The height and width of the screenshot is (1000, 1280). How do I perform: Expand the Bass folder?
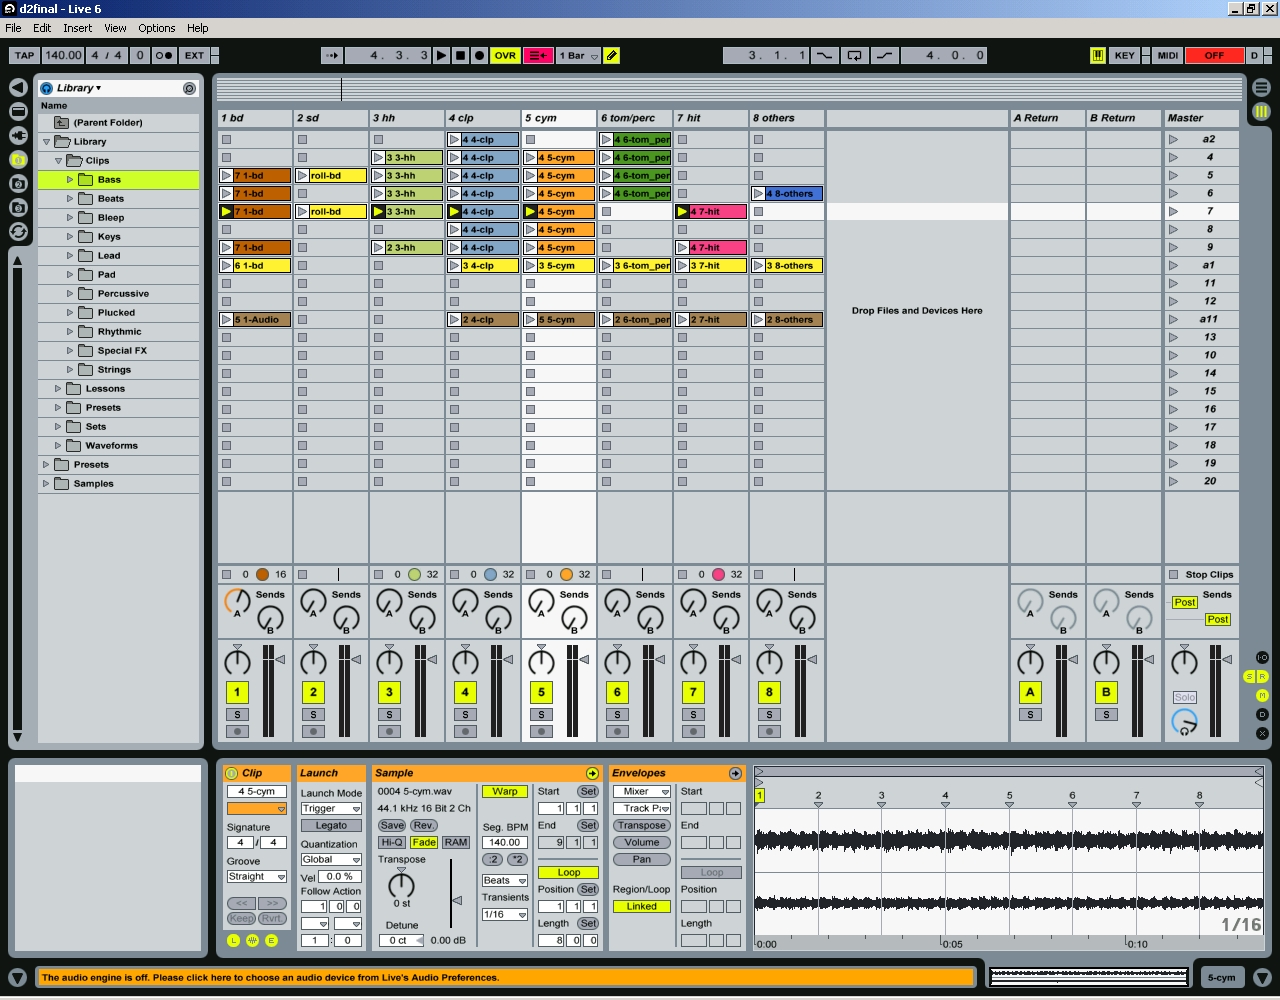coord(70,179)
